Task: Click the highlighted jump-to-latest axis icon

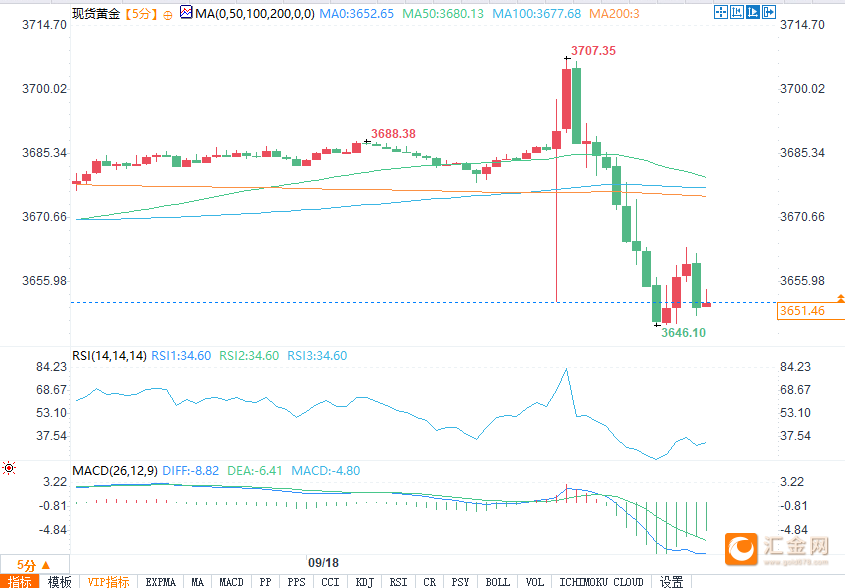Action: coord(753,12)
